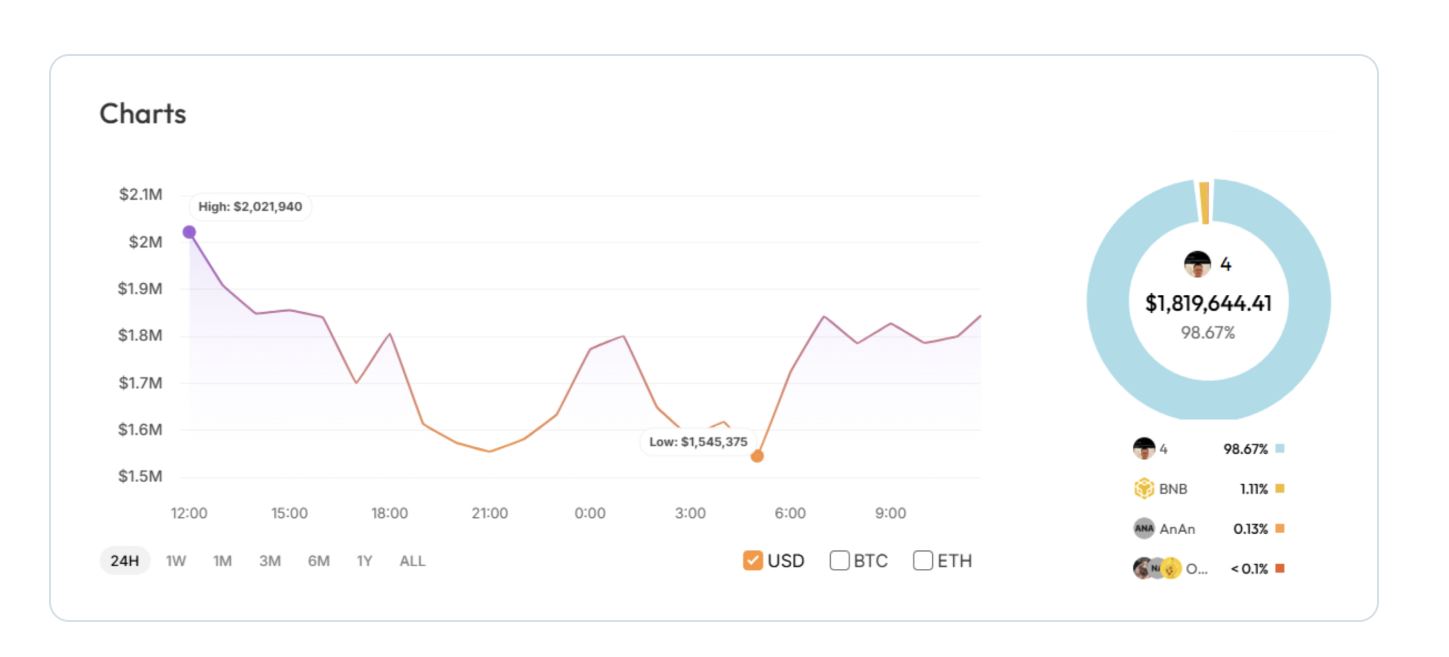Switch chart to 1Y range
This screenshot has width=1449, height=657.
point(365,561)
